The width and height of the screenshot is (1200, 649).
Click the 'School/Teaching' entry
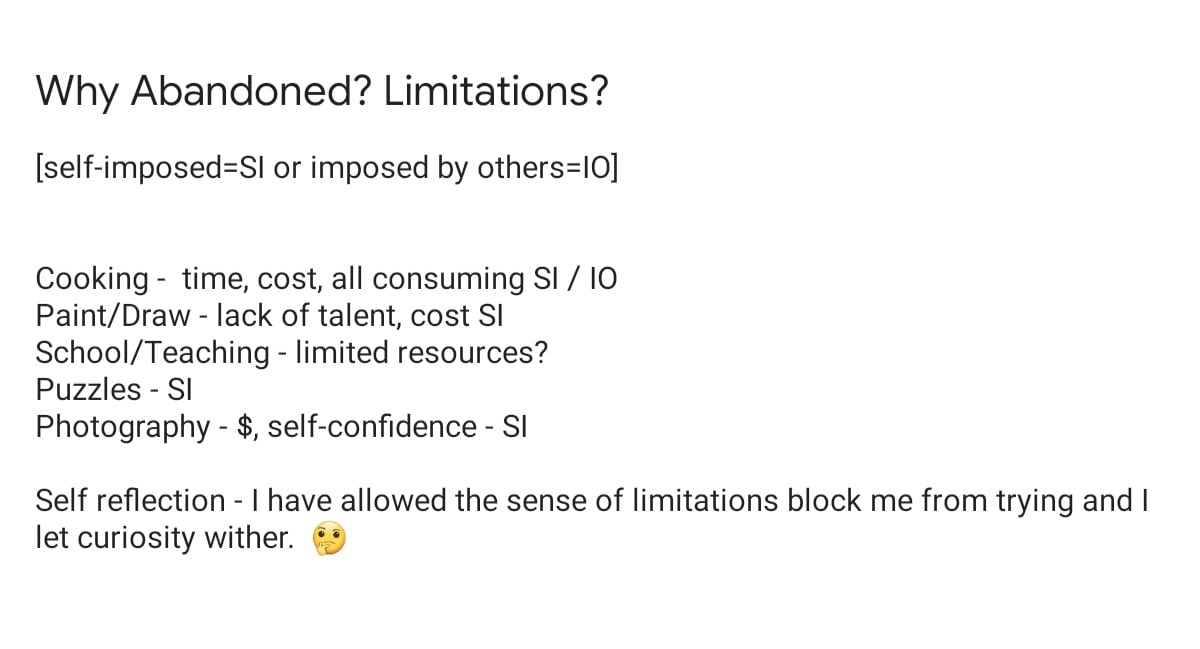point(153,353)
